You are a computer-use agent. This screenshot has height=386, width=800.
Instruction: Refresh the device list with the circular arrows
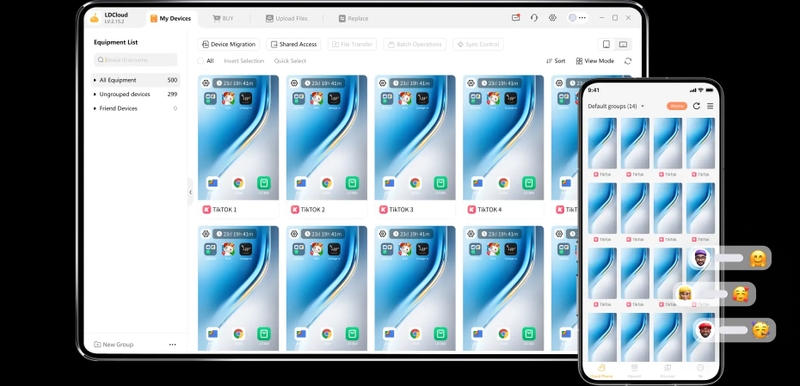click(x=628, y=61)
